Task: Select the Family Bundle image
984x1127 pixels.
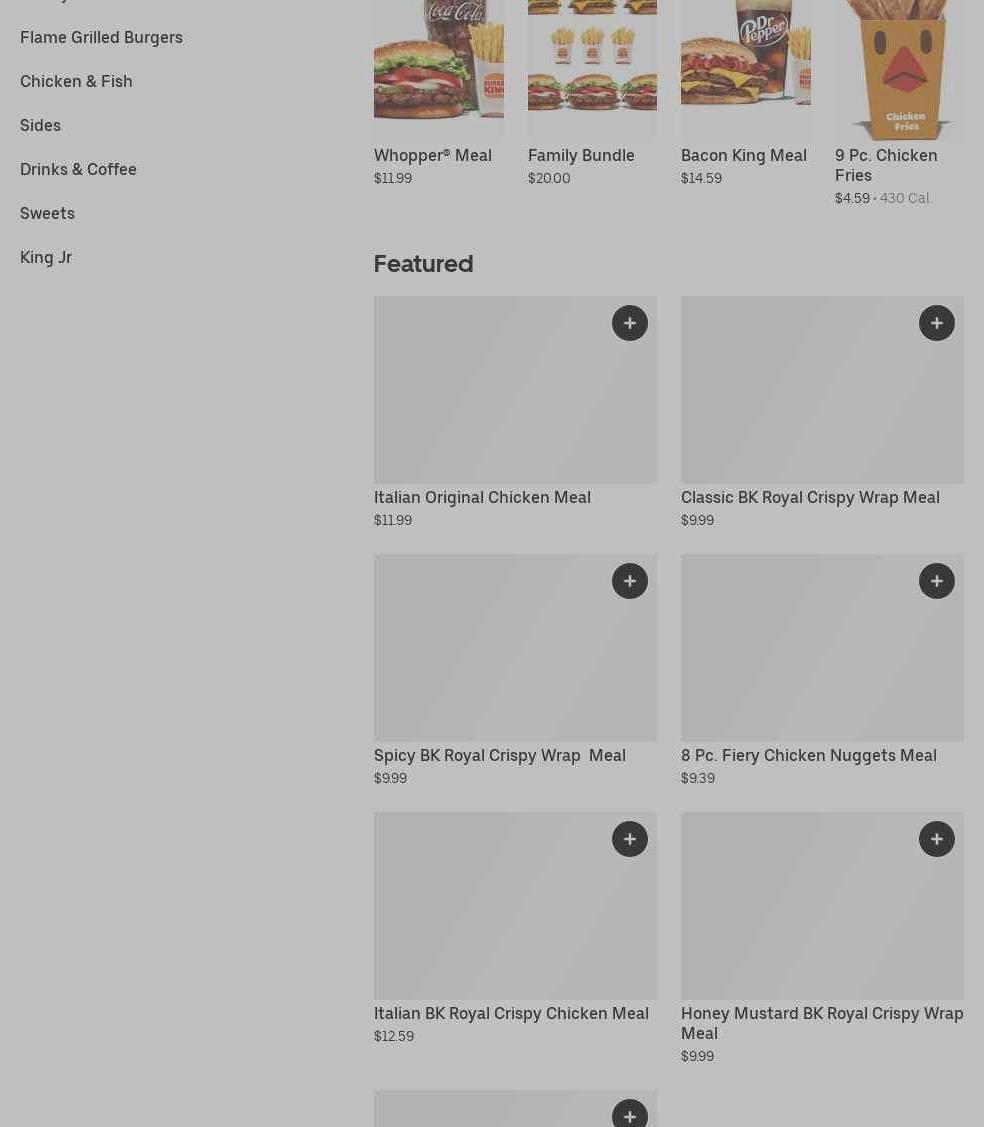Action: 592,68
